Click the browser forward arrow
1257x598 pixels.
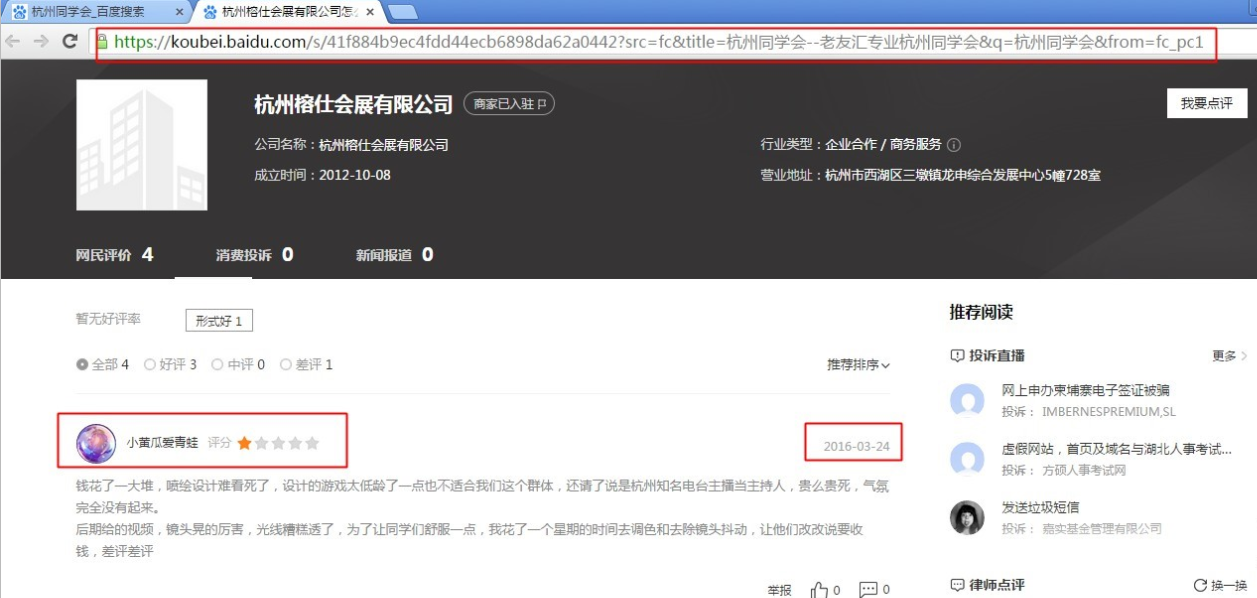pos(41,41)
